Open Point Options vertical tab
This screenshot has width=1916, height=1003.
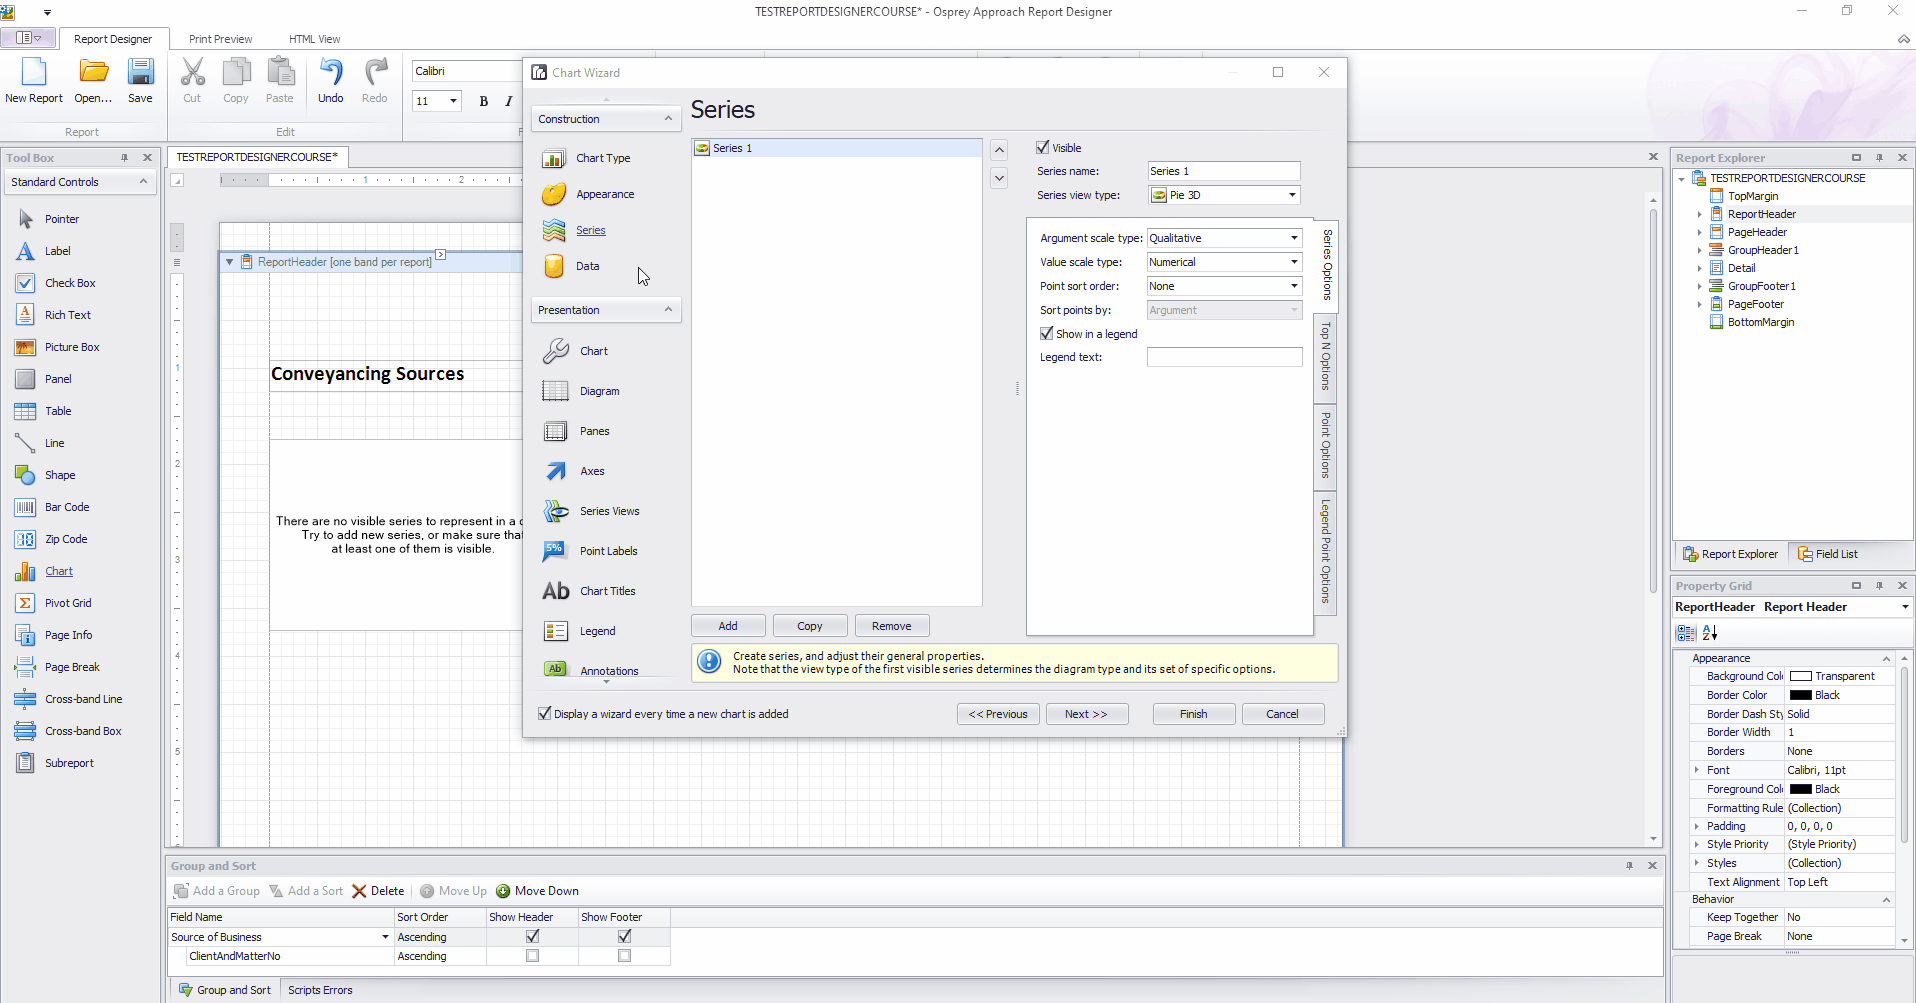tap(1325, 446)
